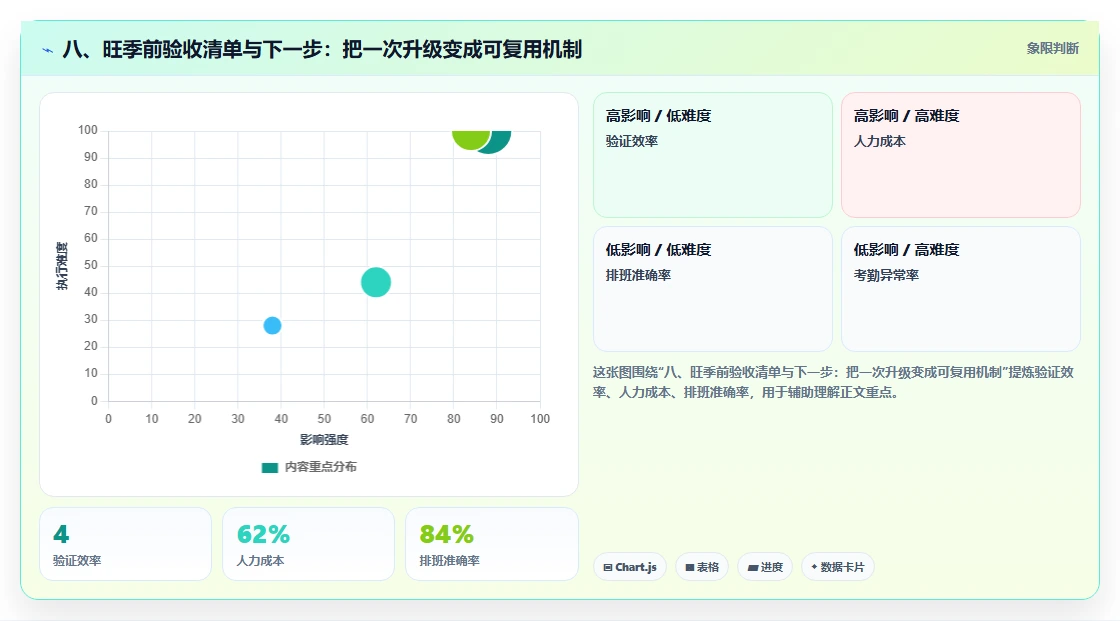
Task: Click the lightning icon beside the section title
Action: pos(48,50)
